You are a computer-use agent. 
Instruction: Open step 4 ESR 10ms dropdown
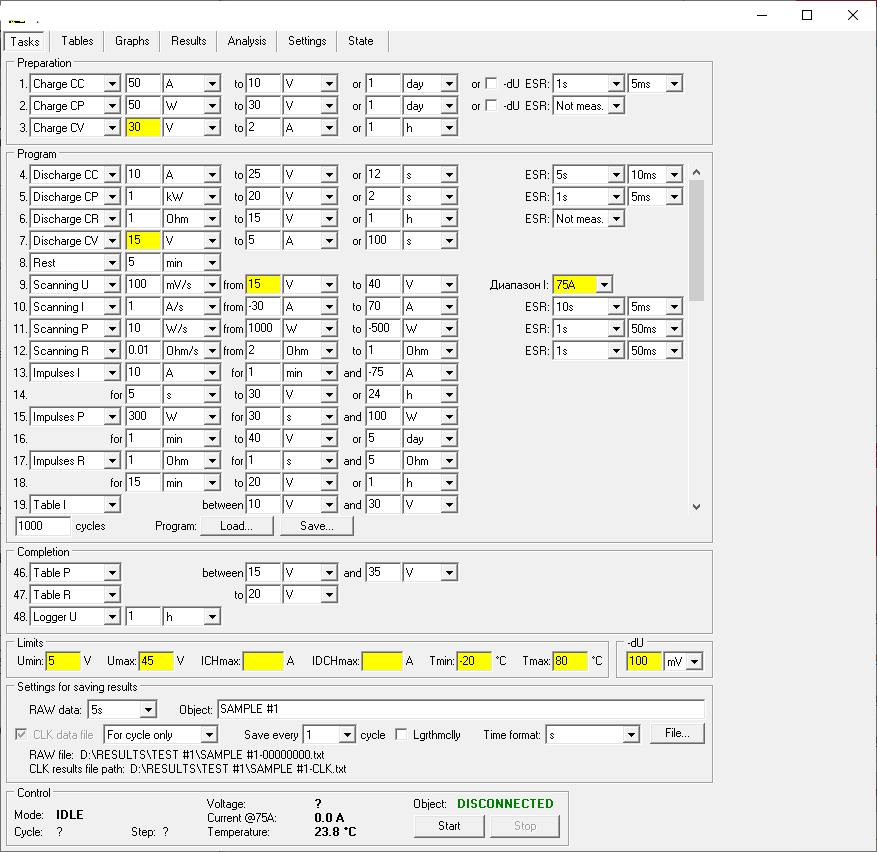tap(675, 175)
